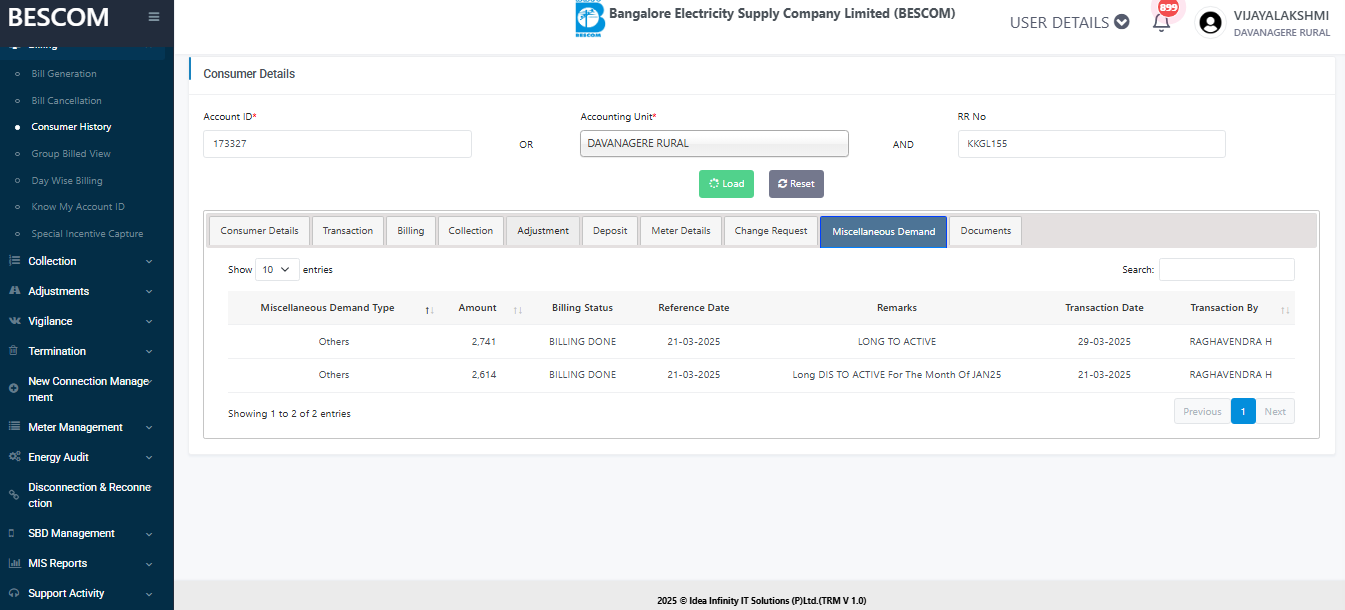Click the RR No input field
Viewport: 1345px width, 610px height.
[x=1091, y=144]
